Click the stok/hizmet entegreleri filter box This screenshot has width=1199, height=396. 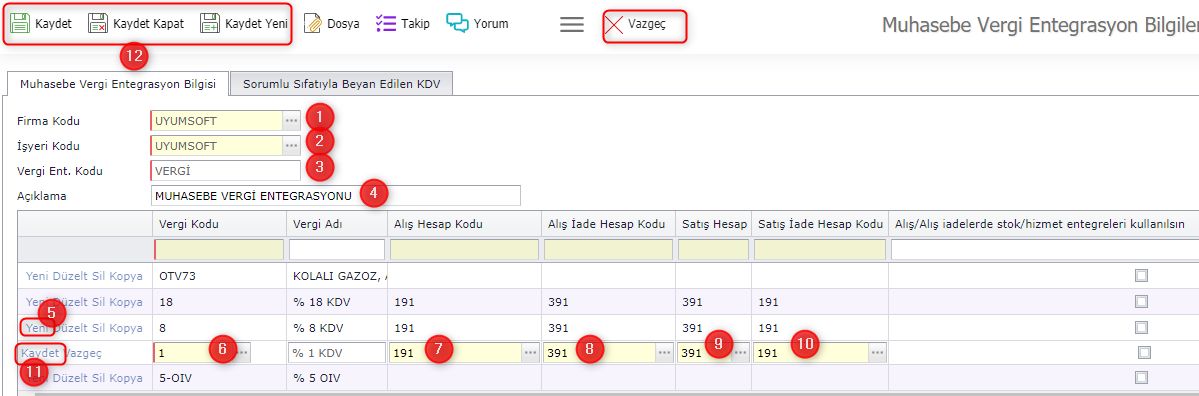tap(1045, 249)
